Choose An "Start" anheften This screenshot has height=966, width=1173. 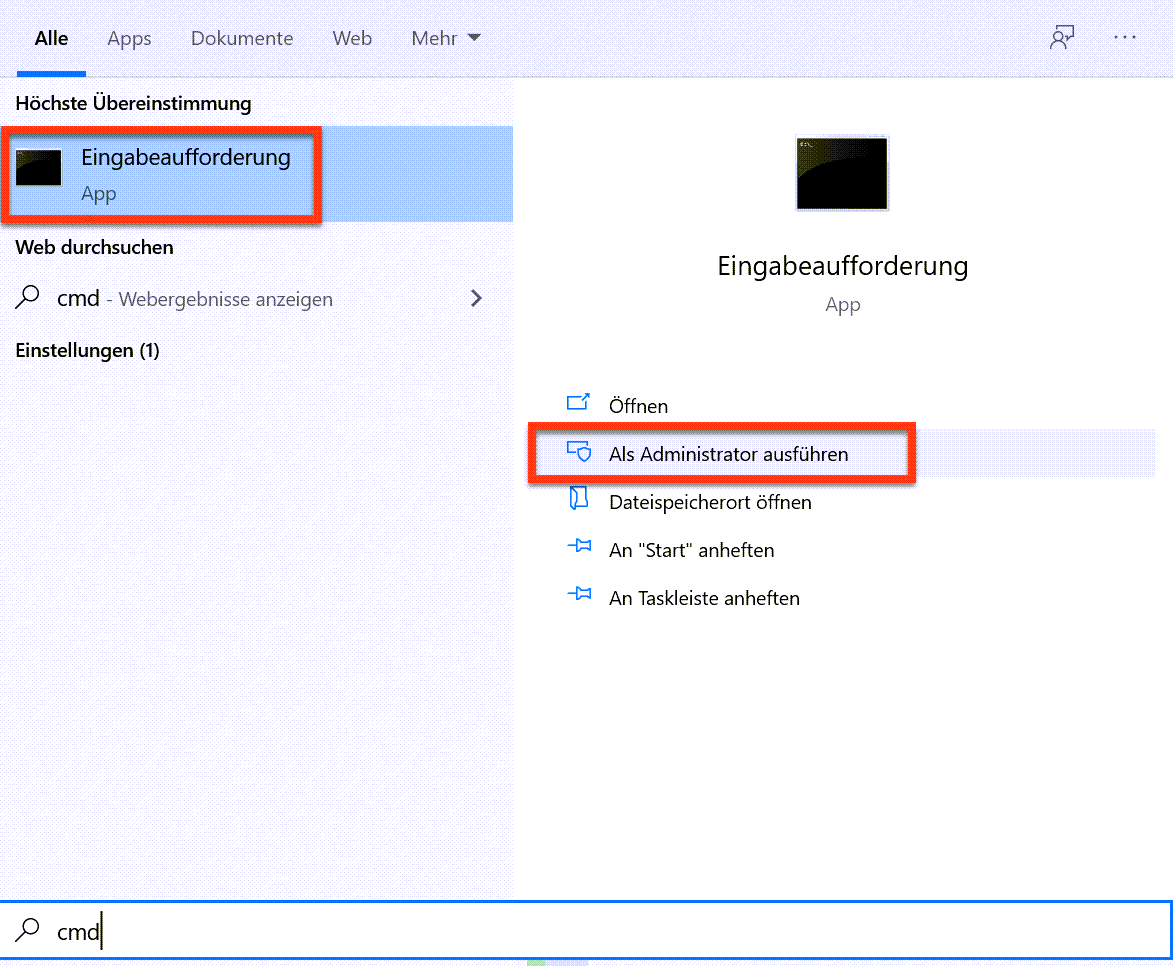click(842, 550)
